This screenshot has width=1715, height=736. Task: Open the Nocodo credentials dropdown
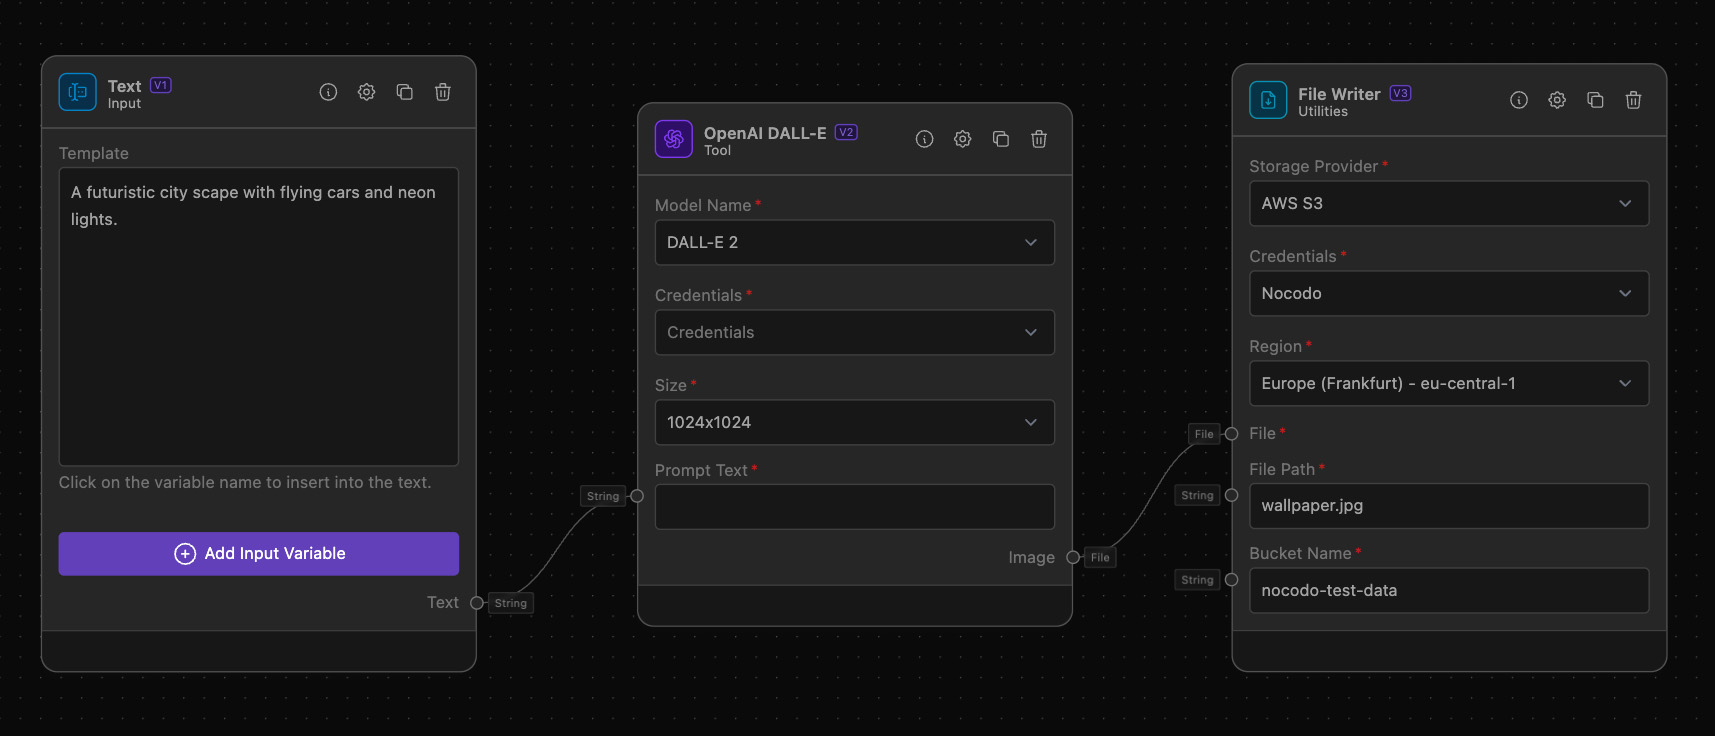tap(1449, 293)
